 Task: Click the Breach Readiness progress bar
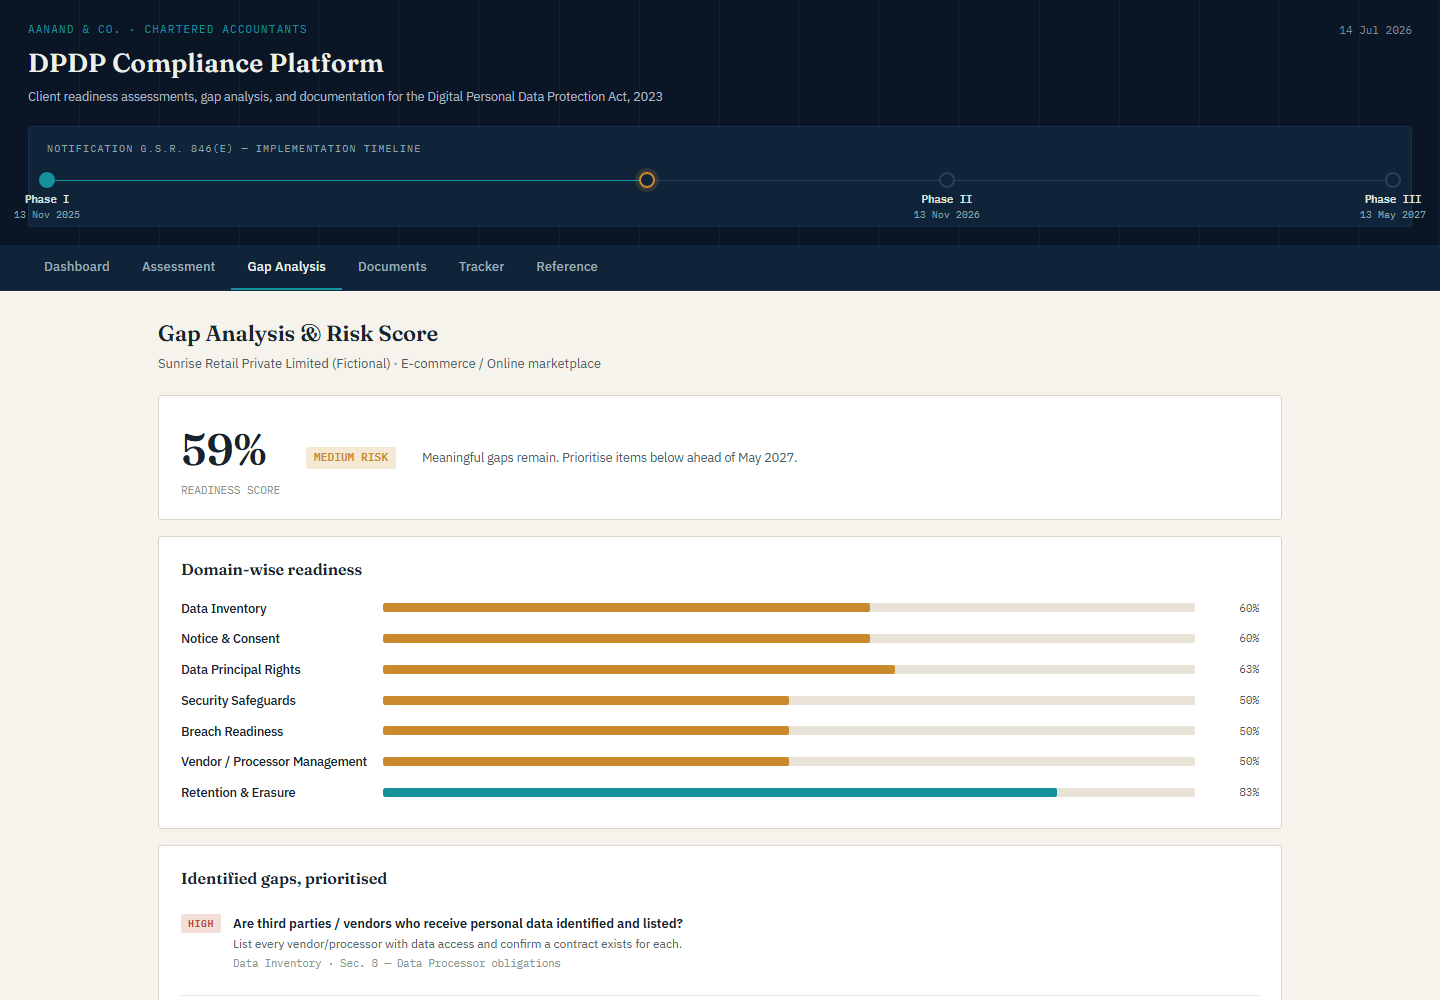[x=789, y=731]
